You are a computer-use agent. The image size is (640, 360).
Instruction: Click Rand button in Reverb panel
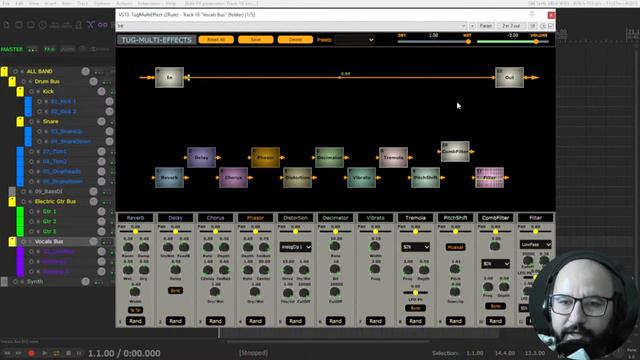click(135, 321)
